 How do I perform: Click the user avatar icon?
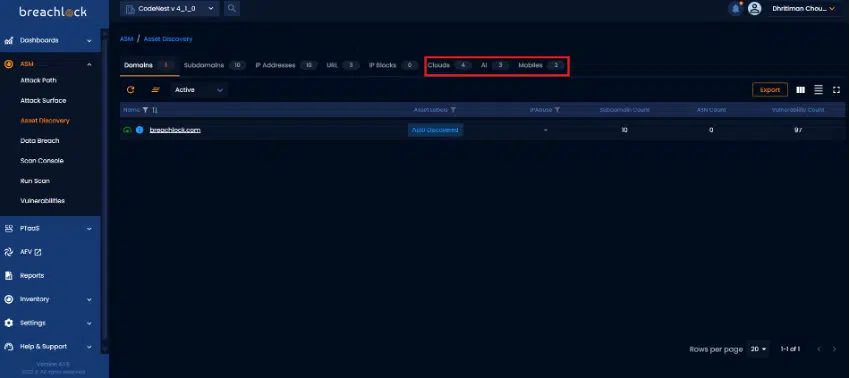point(754,9)
